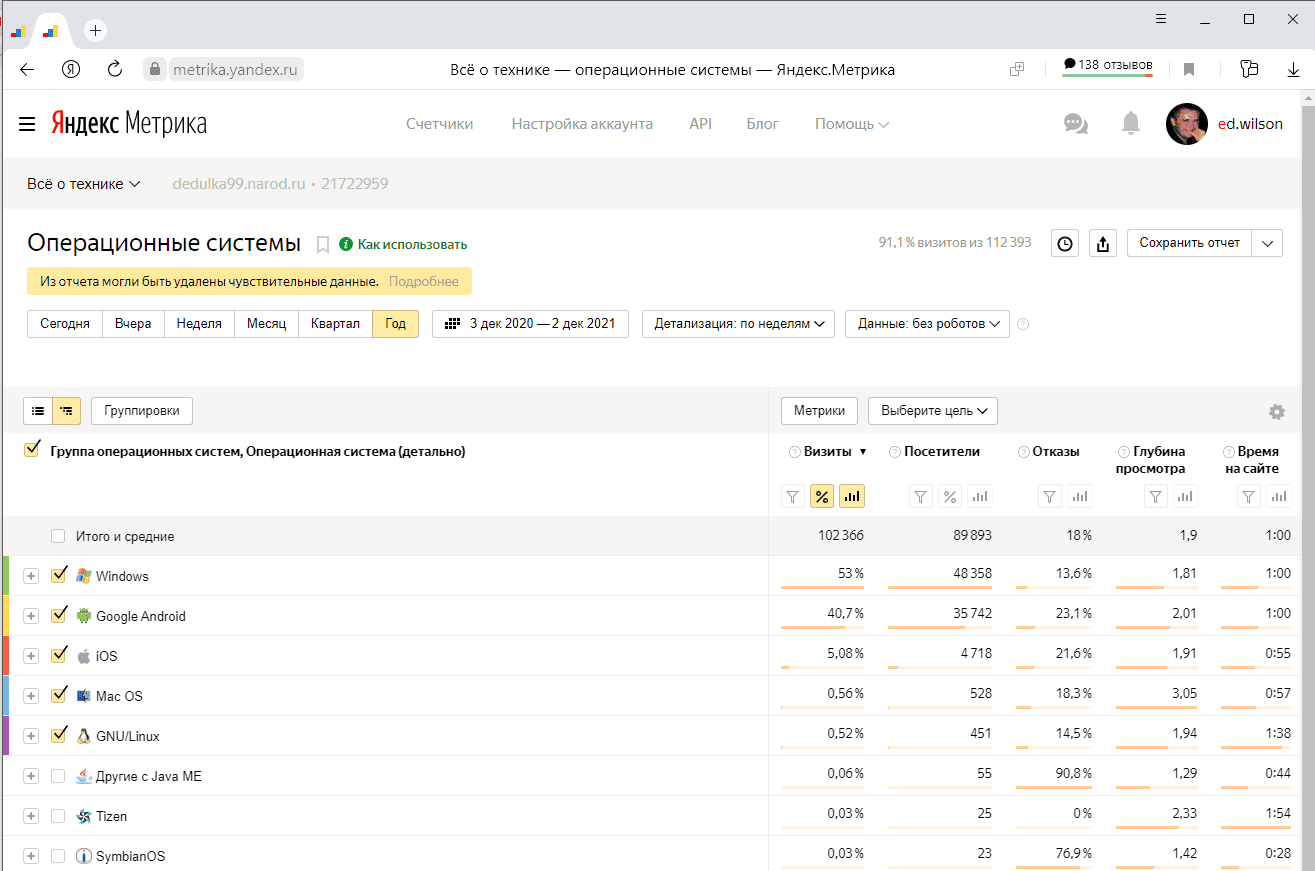Open browser downloads icon

click(x=1292, y=69)
